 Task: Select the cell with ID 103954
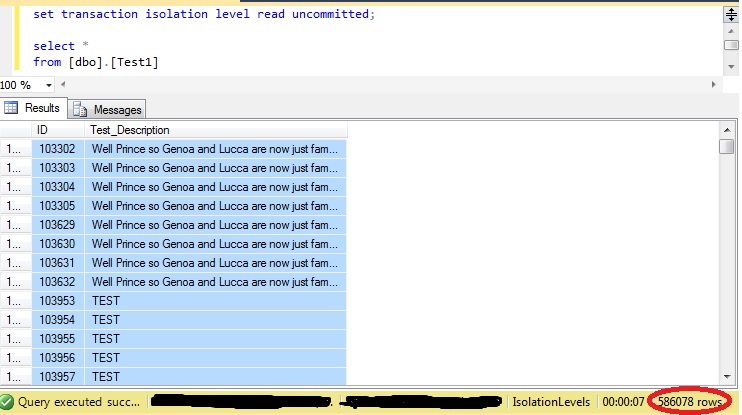(x=58, y=320)
